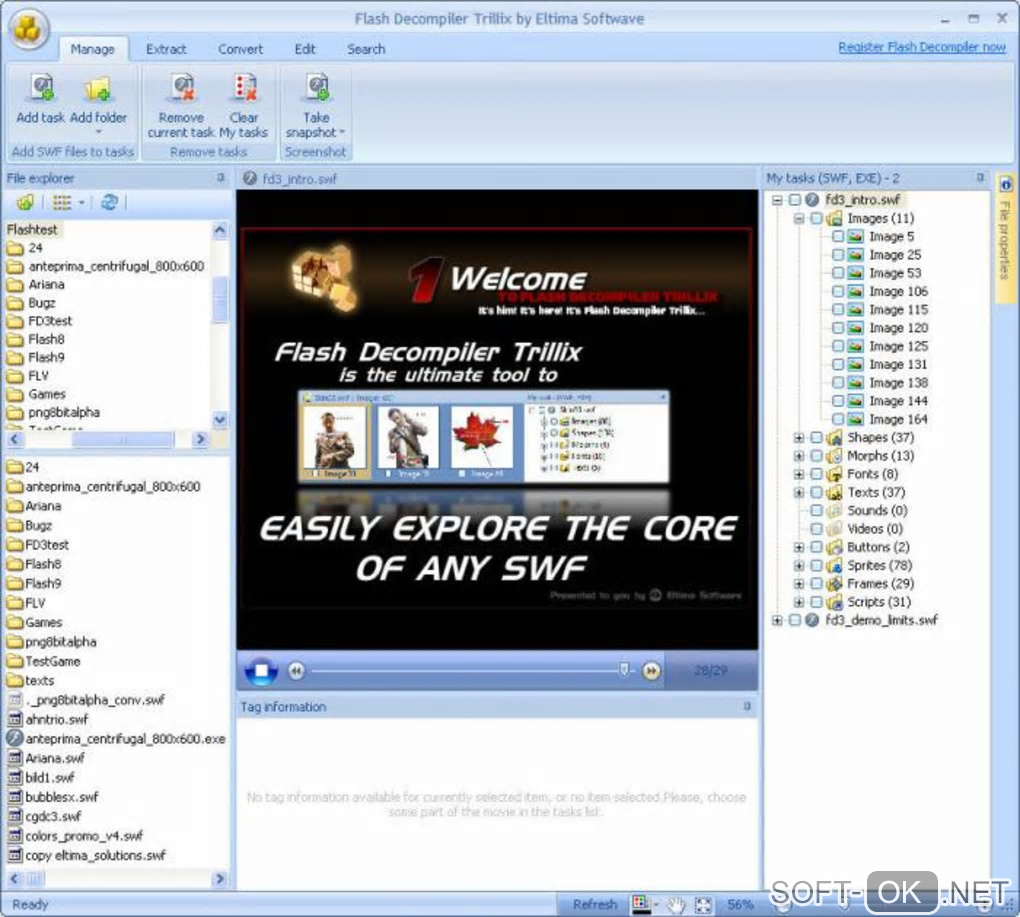The image size is (1020, 917).
Task: Click the Fonts folder icon
Action: 834,474
